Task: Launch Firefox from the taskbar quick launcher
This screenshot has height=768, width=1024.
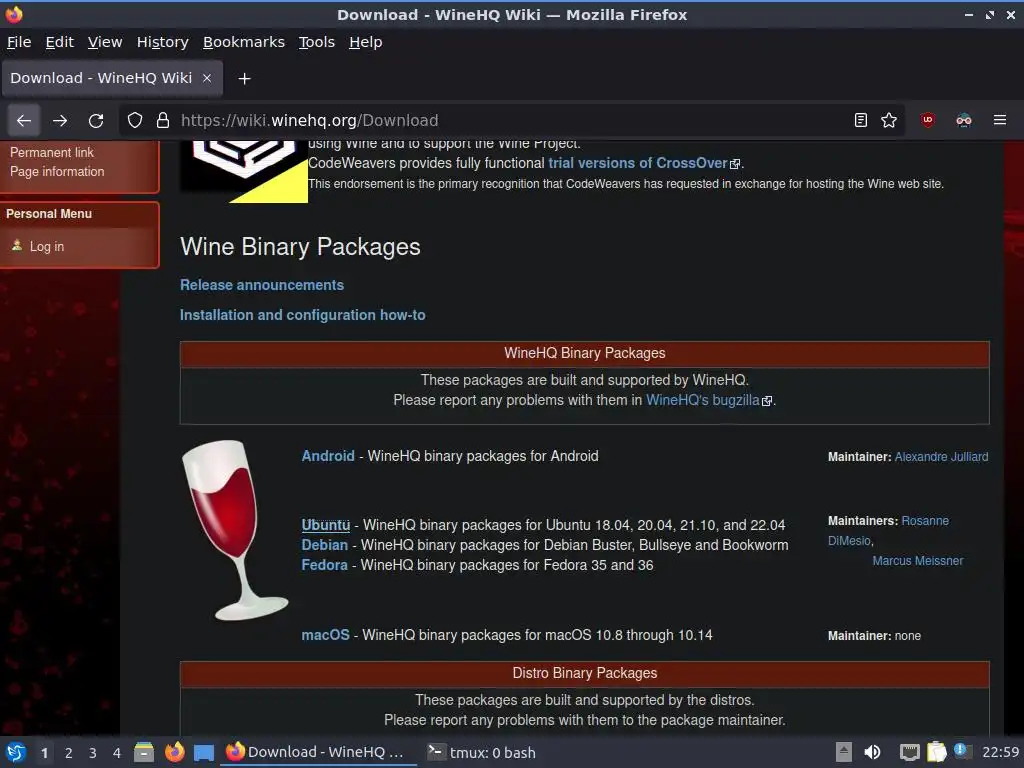Action: pyautogui.click(x=174, y=752)
